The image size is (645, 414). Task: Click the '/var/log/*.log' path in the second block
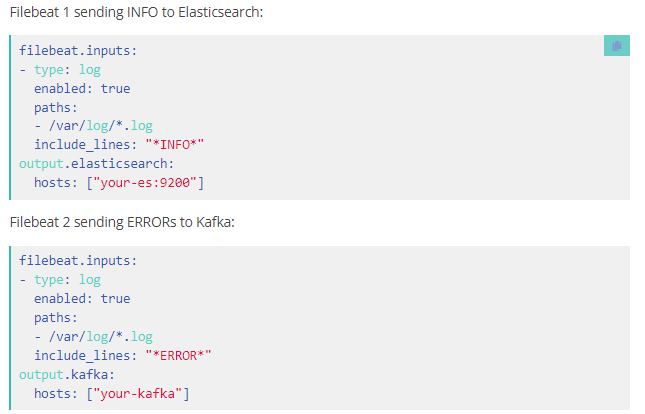101,337
